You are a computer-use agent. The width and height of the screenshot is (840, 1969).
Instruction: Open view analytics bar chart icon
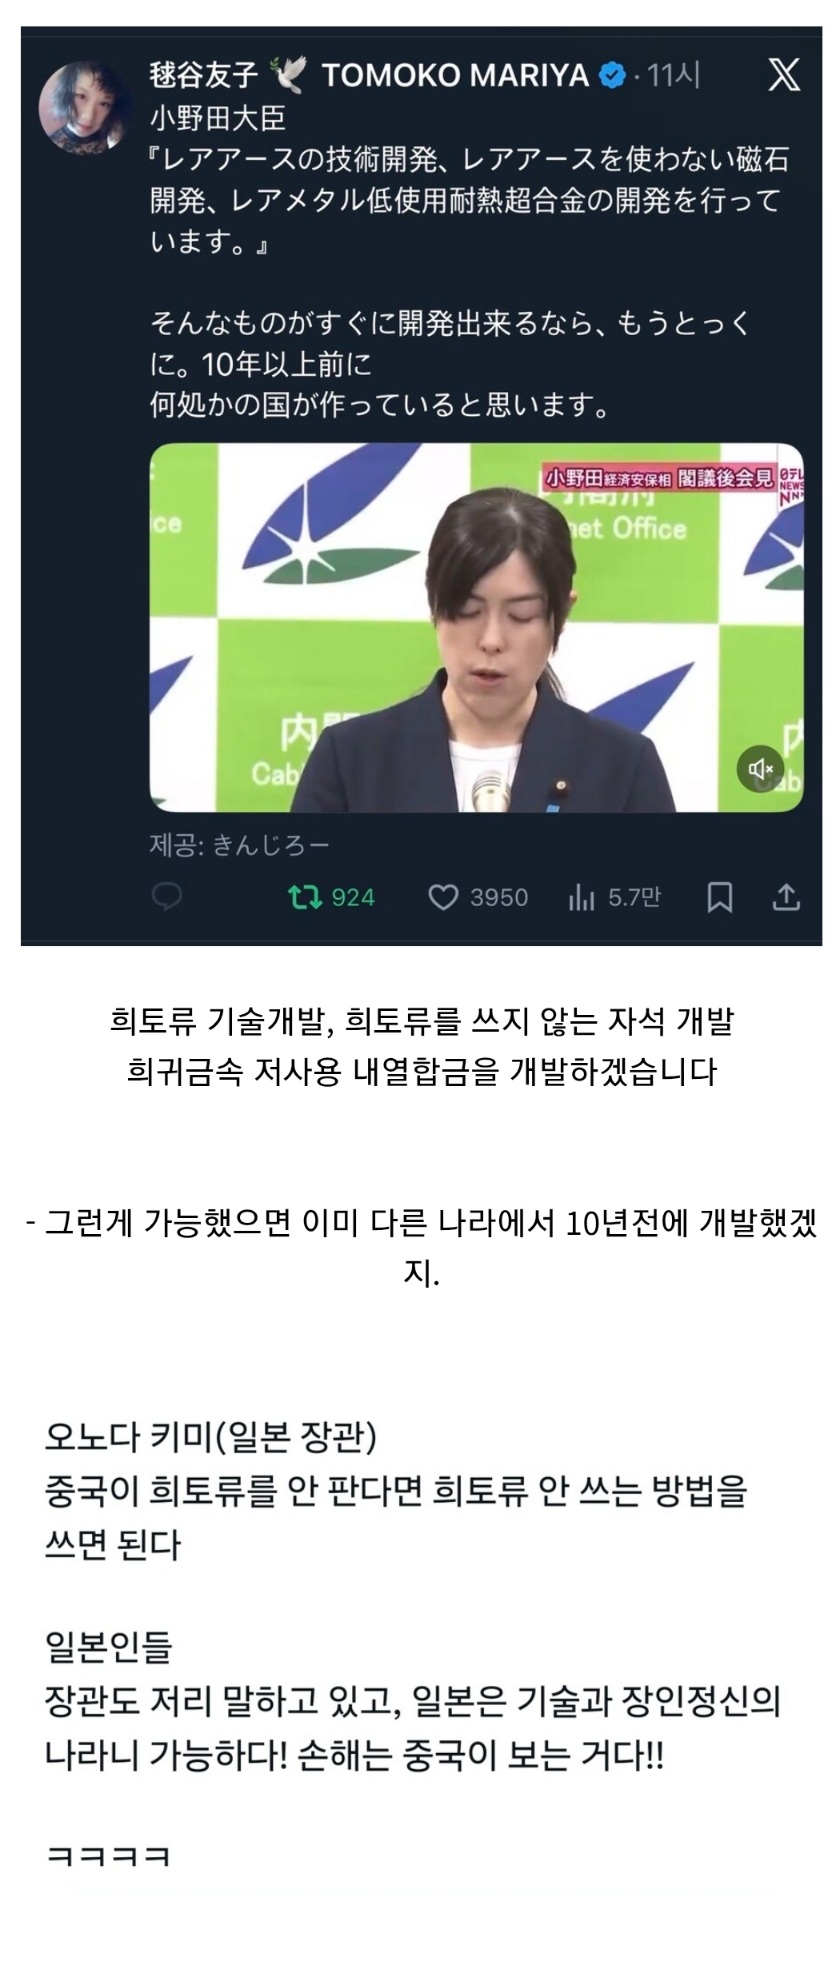pos(581,897)
